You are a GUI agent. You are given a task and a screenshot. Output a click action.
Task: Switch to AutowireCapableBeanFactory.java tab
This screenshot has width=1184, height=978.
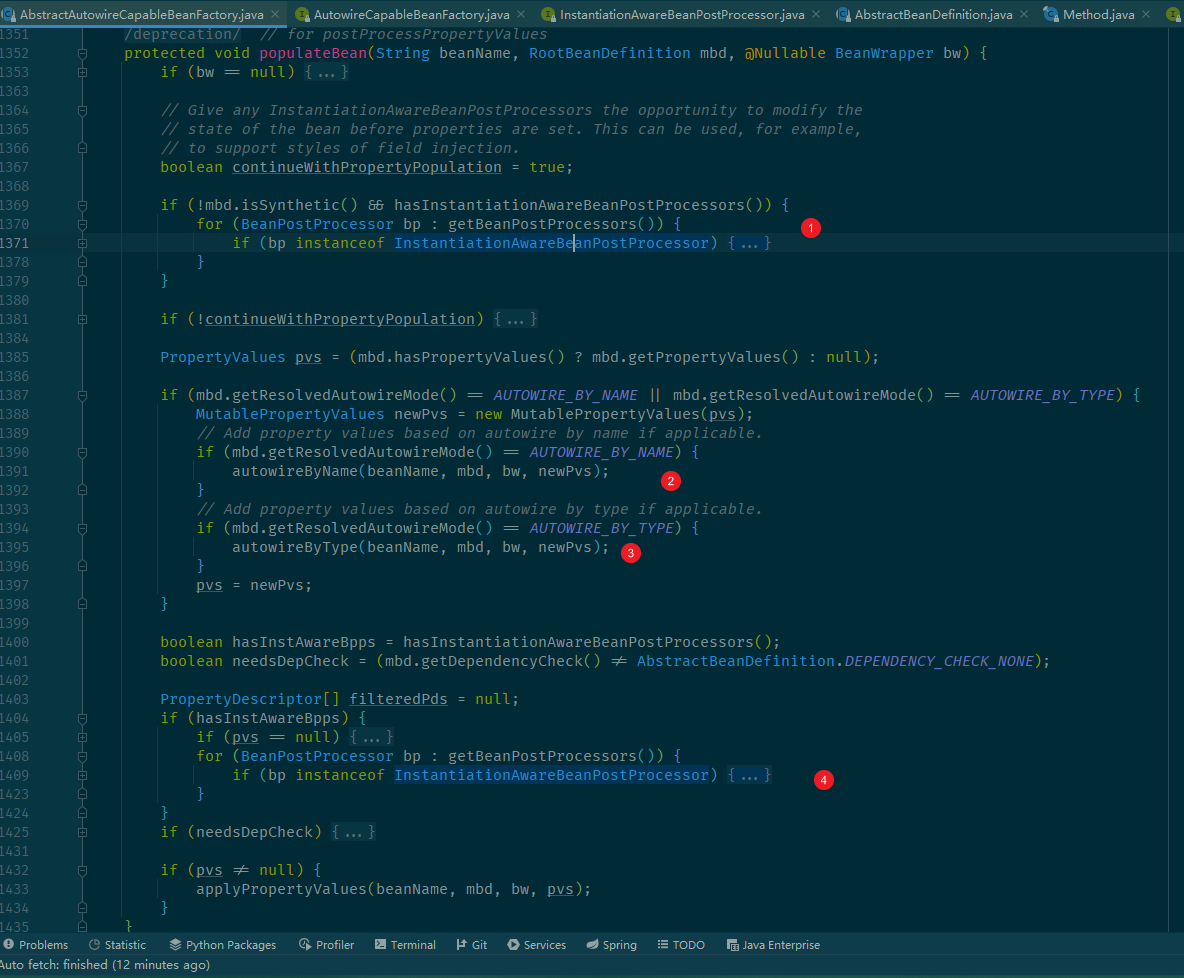412,14
